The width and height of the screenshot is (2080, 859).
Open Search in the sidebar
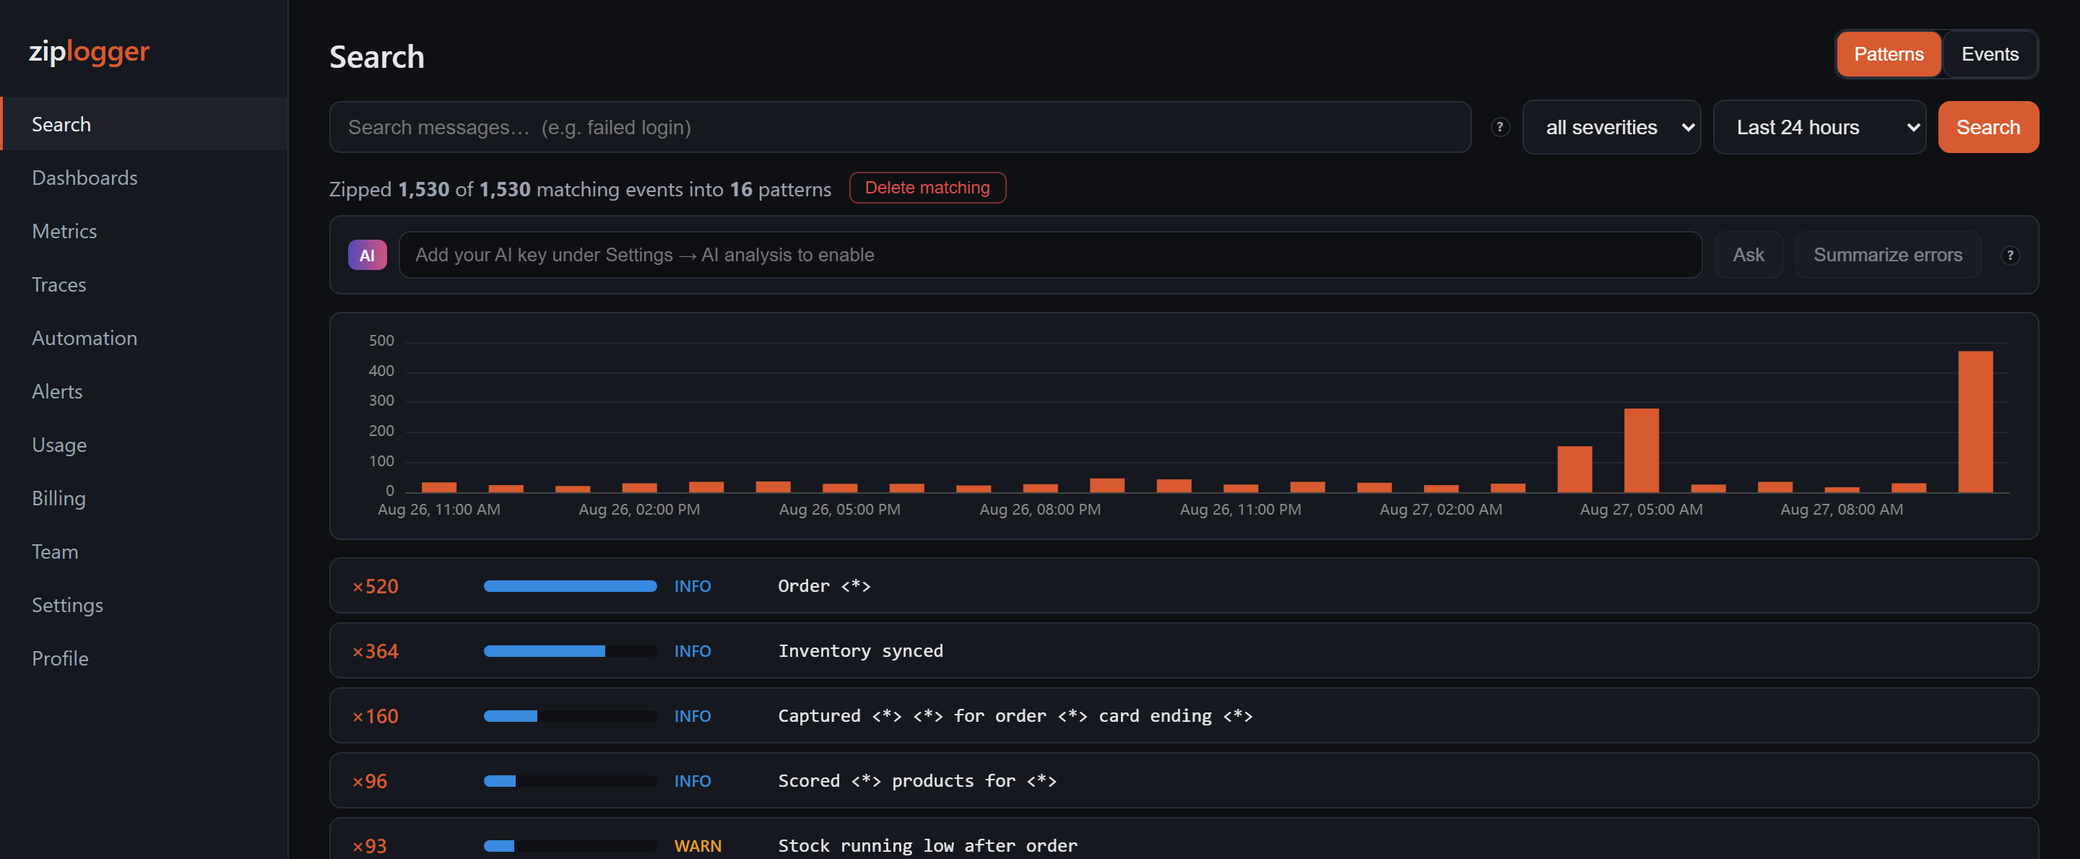(x=144, y=124)
